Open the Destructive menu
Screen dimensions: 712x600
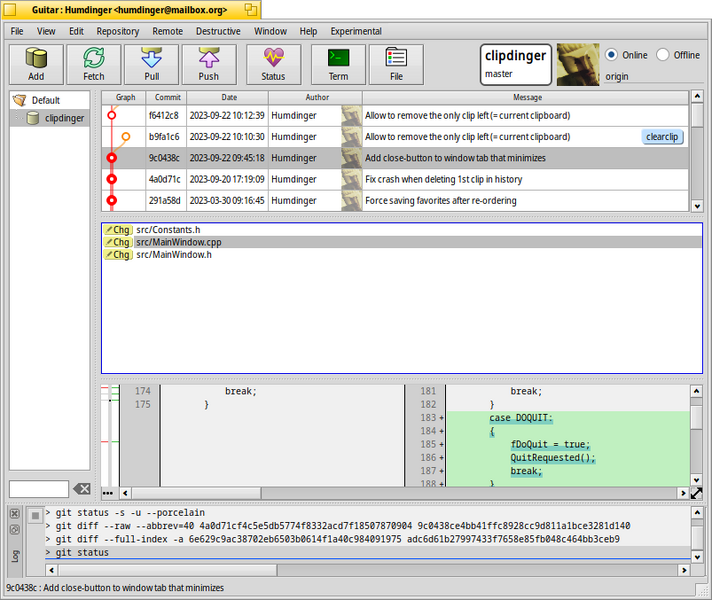(218, 31)
